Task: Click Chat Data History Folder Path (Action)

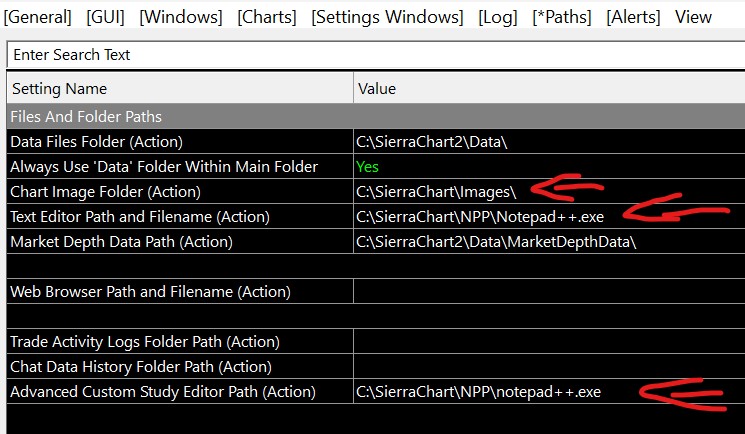Action: (x=140, y=367)
